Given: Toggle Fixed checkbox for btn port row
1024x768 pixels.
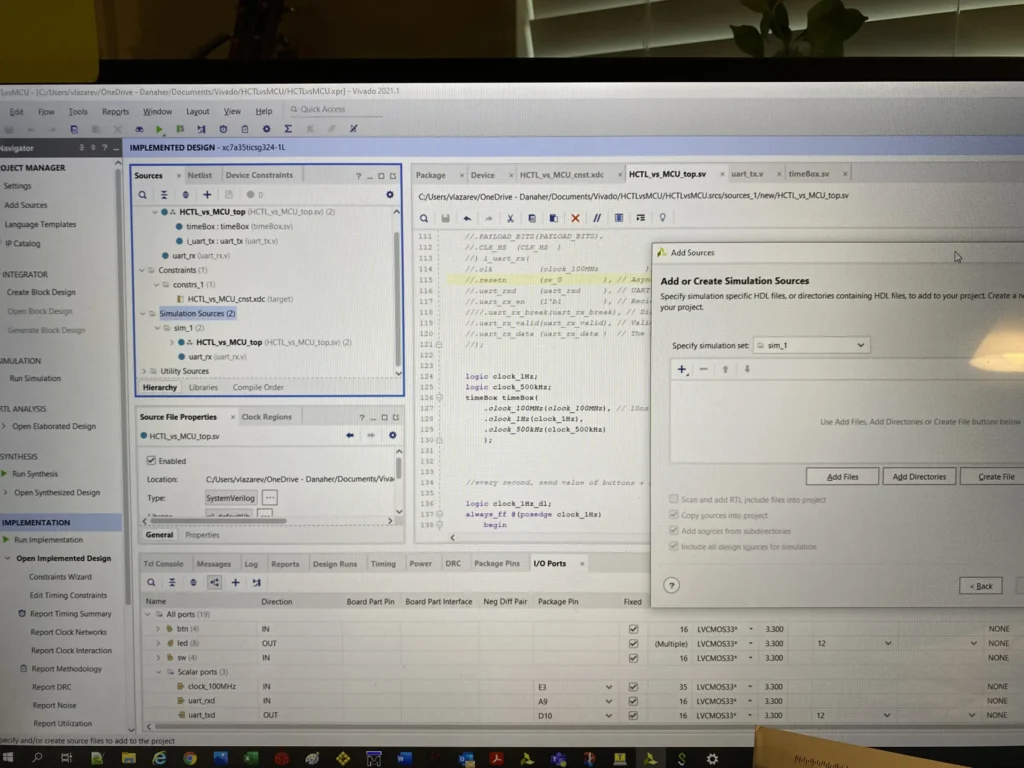Looking at the screenshot, I should pos(633,629).
